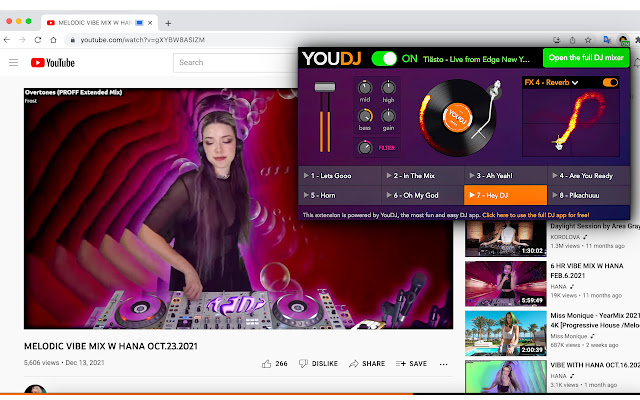Trigger the highlighted 7 - Hey DJ sample
Image resolution: width=640 pixels, height=400 pixels.
tap(505, 195)
